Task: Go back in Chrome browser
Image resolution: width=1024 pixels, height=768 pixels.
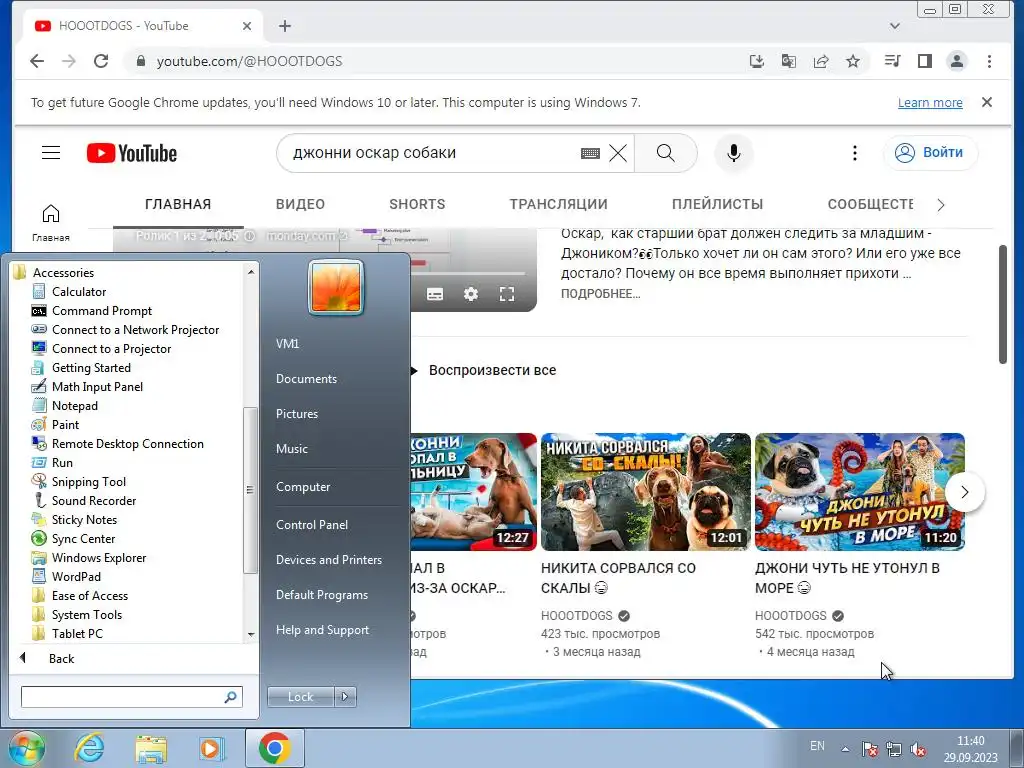Action: [x=37, y=61]
